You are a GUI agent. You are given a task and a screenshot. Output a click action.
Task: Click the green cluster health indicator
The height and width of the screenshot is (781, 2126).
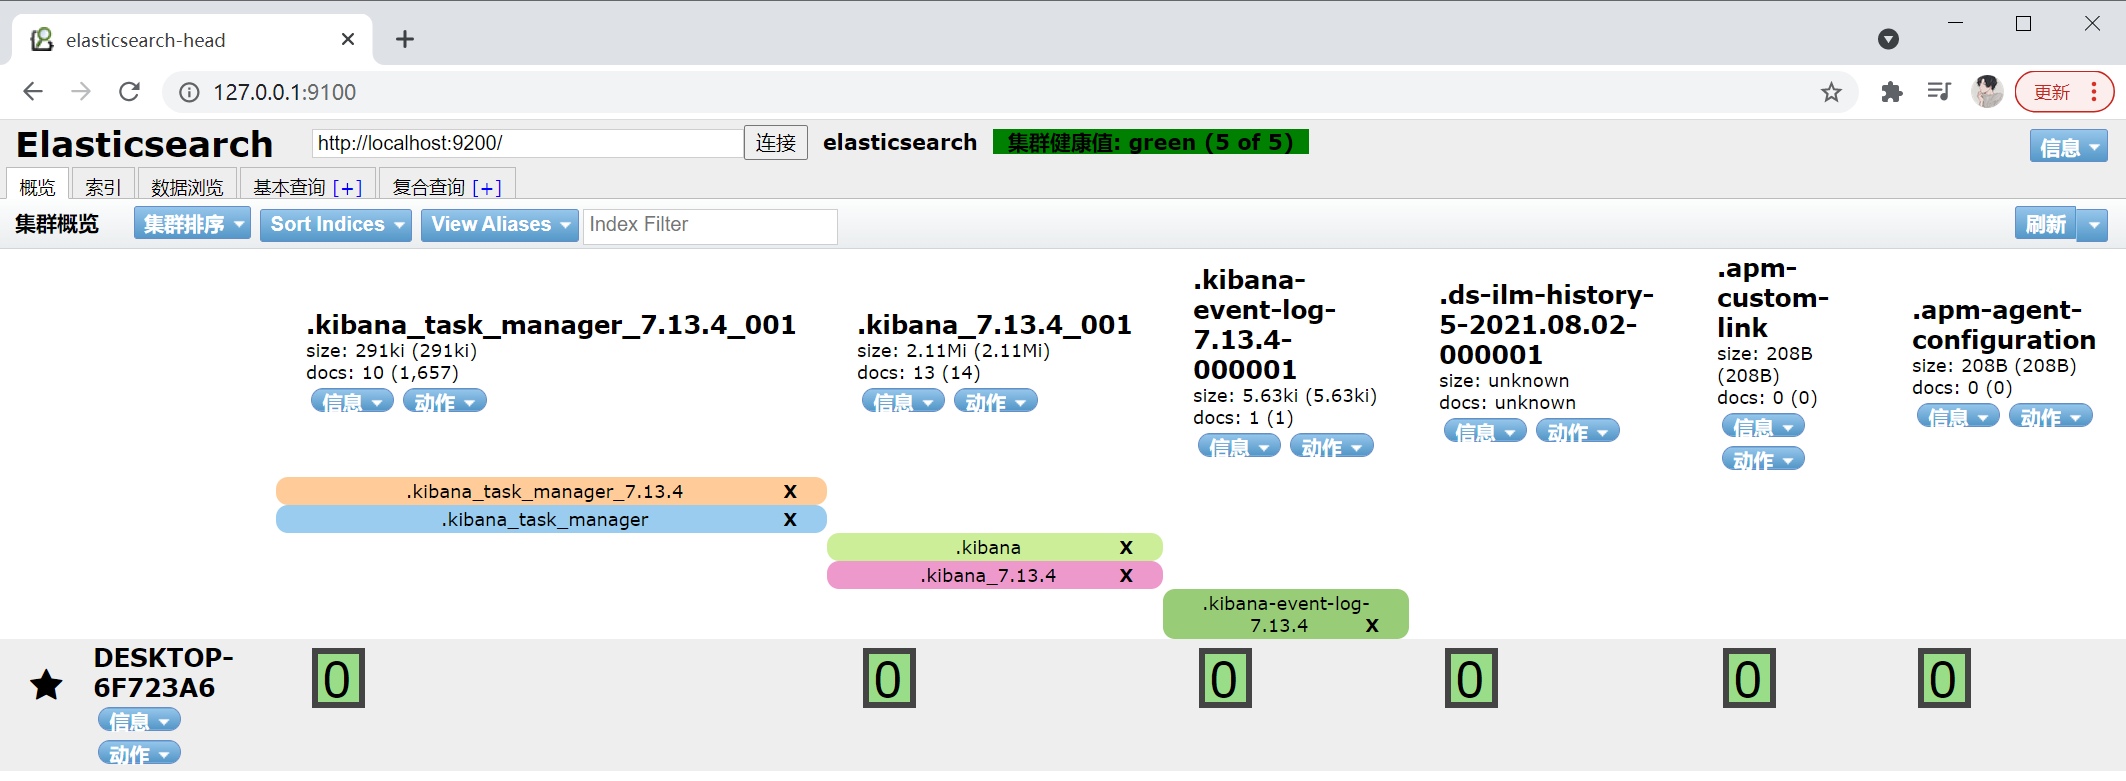pos(1150,142)
